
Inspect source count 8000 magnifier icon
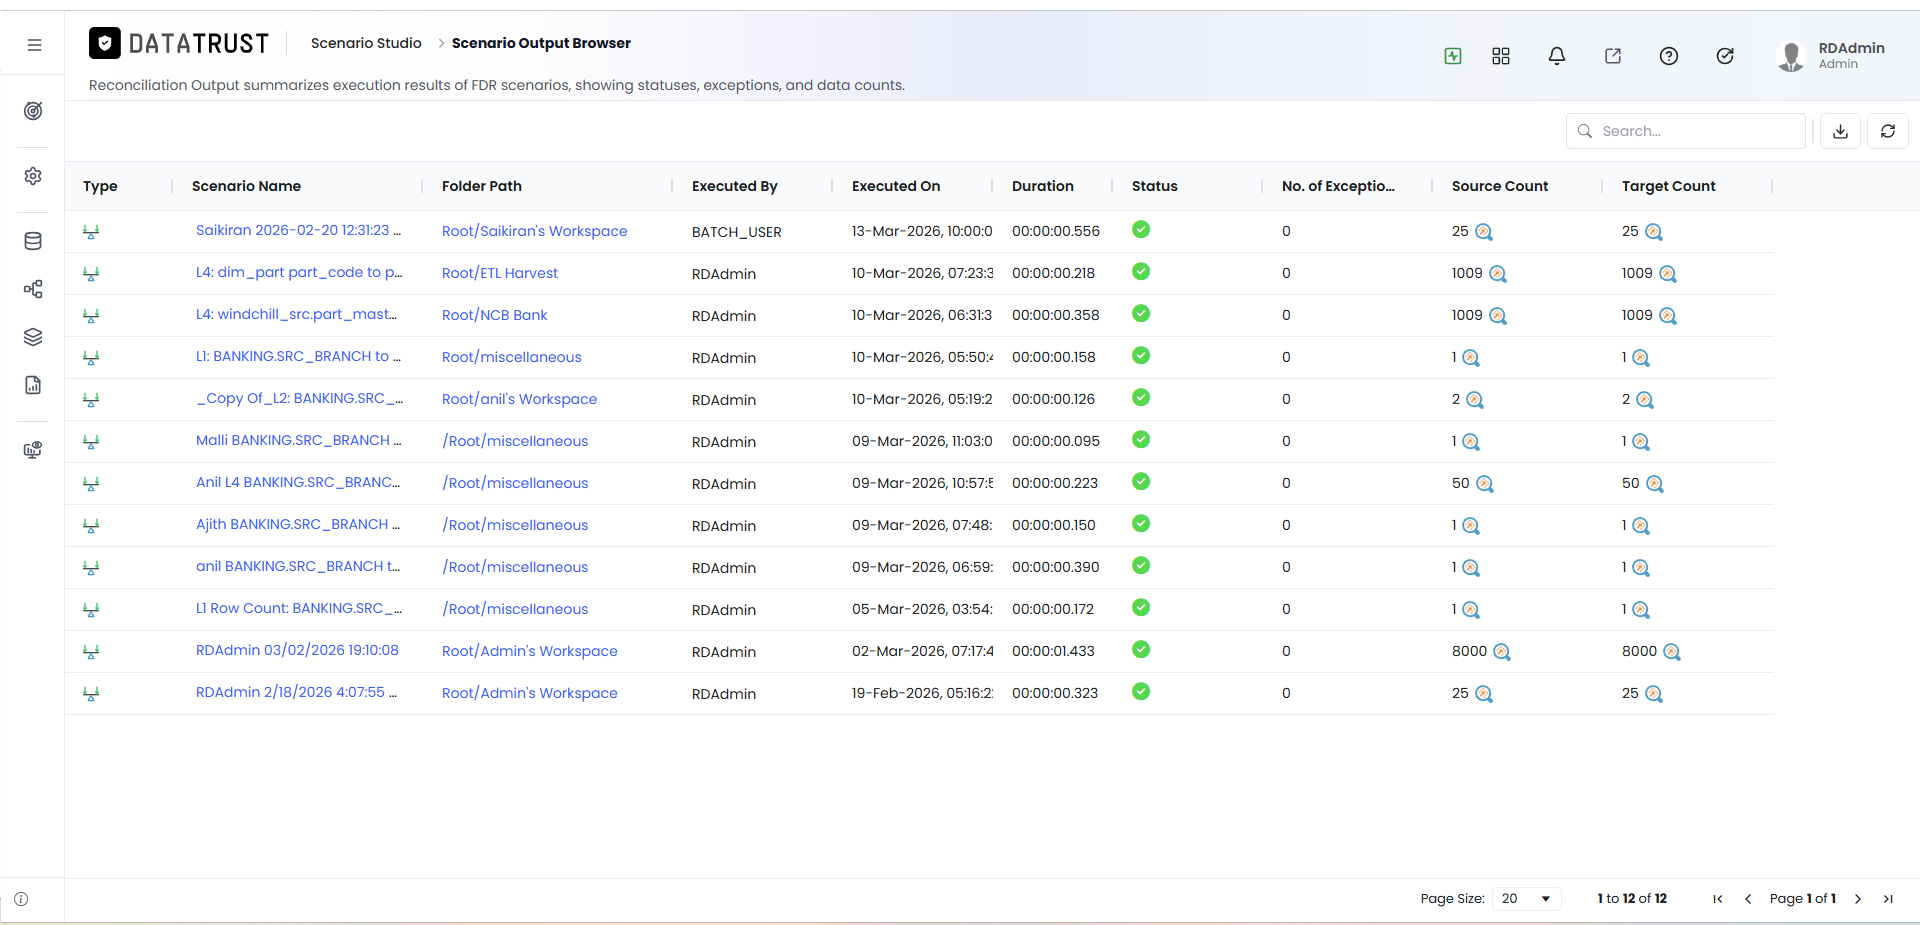click(1502, 652)
